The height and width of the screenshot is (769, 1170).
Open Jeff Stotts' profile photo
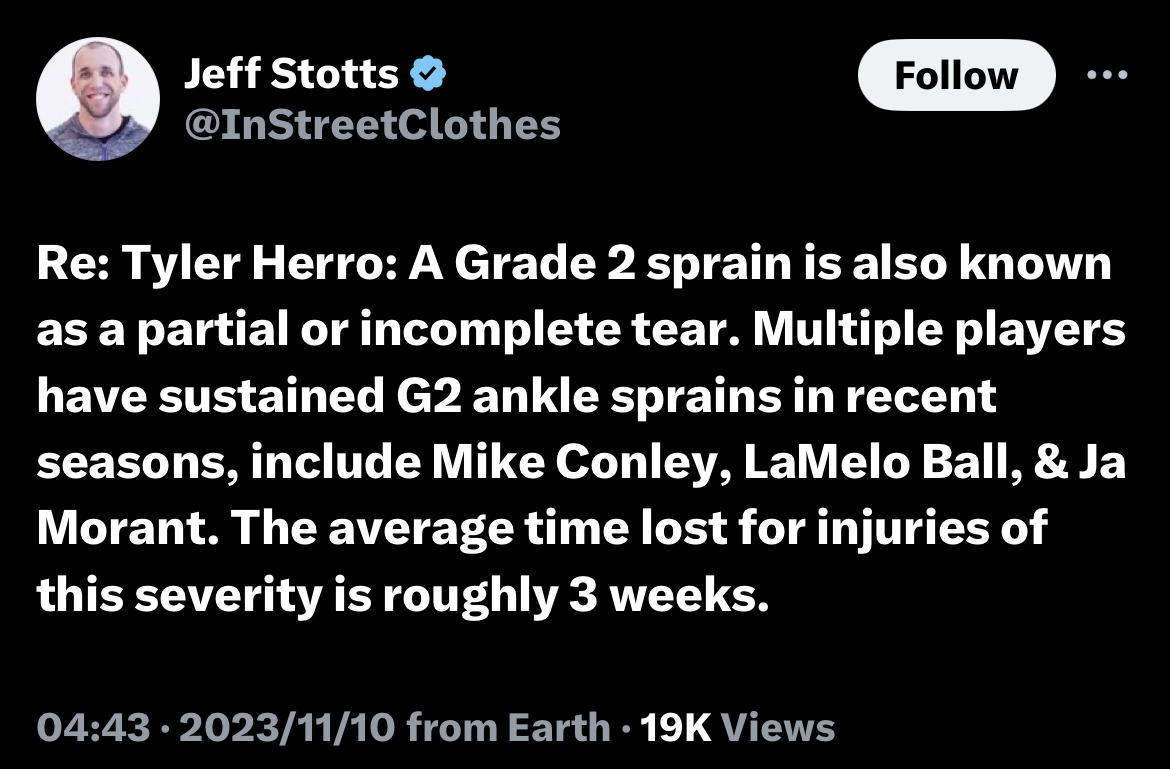98,100
